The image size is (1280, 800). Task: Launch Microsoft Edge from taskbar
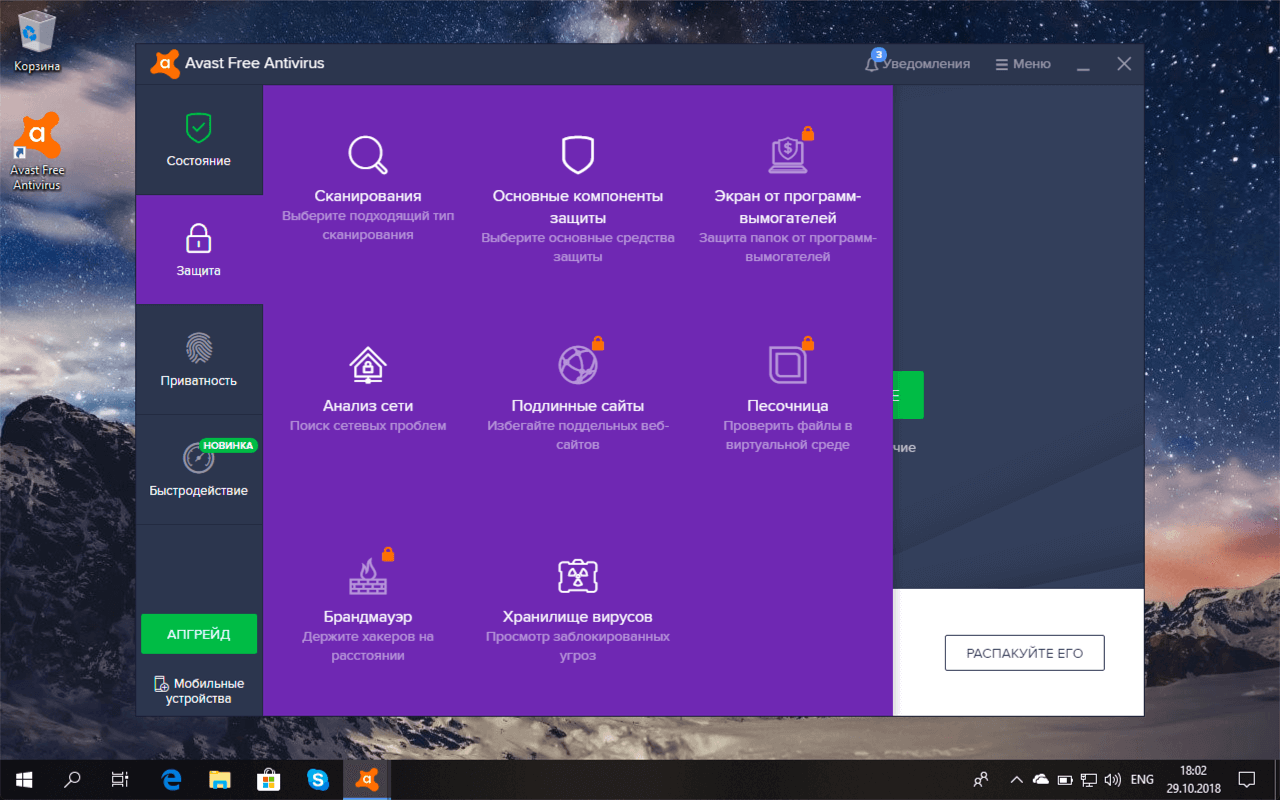click(171, 779)
